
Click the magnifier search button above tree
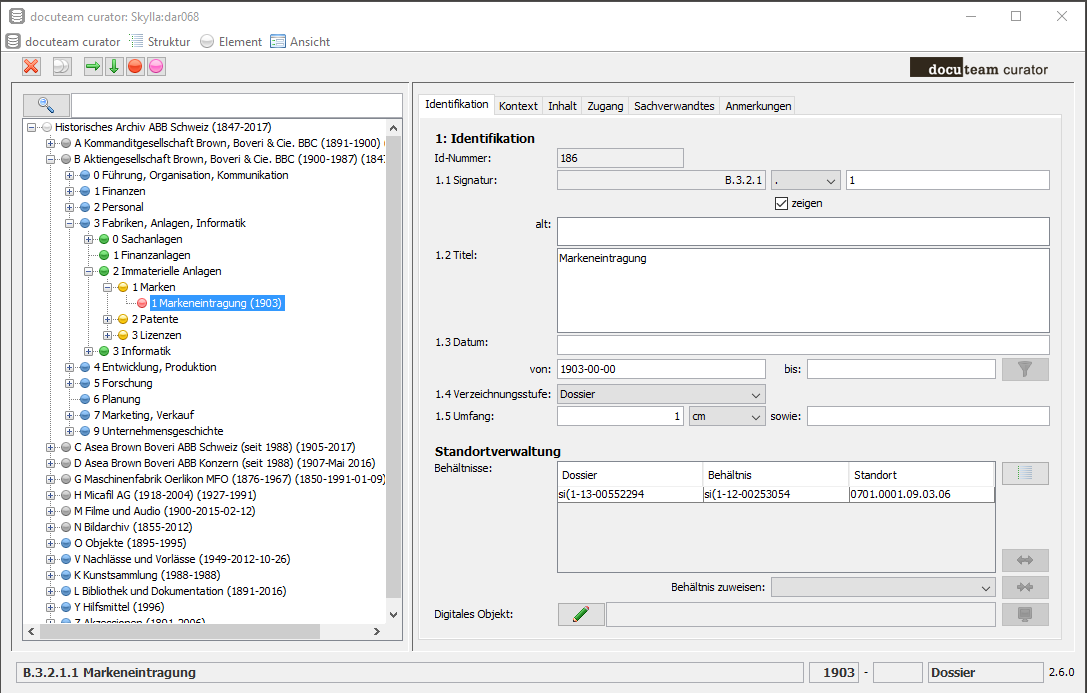[46, 105]
